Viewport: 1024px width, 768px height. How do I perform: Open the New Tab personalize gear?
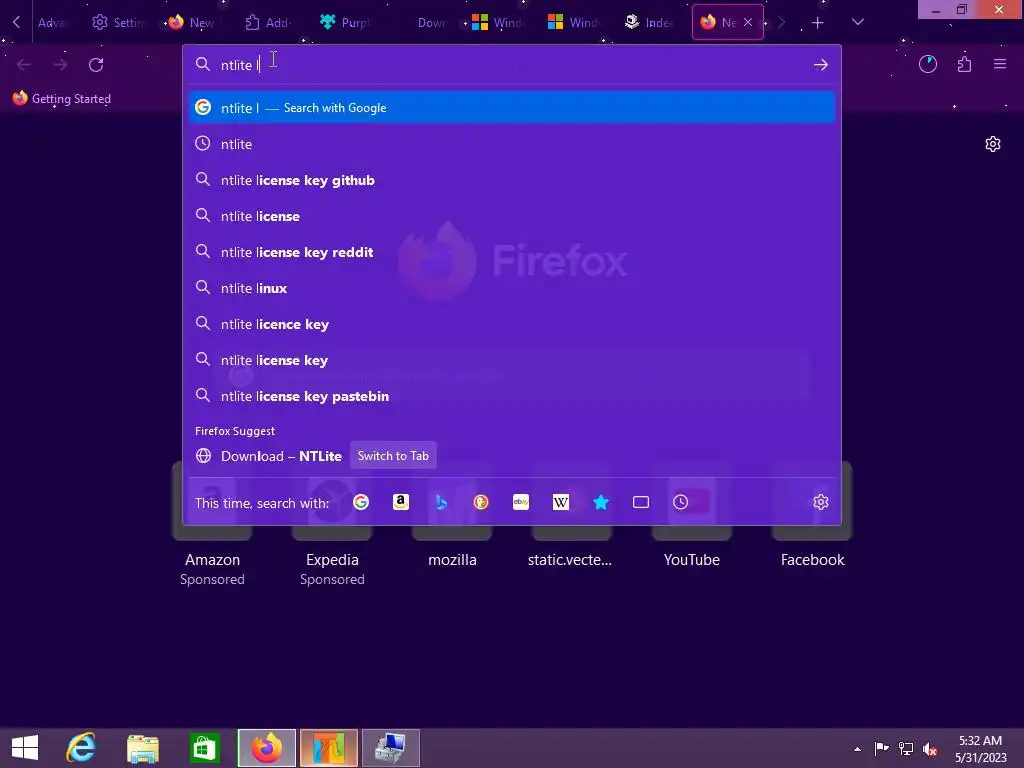[x=993, y=144]
